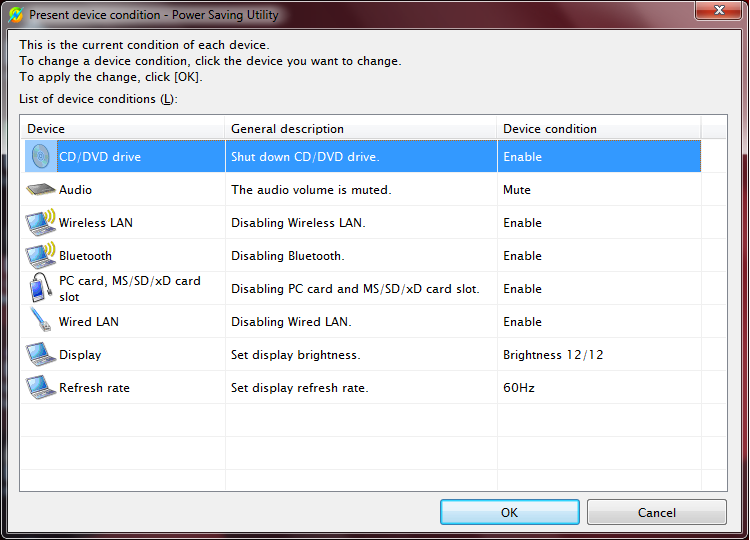Change the Brightness 12/12 value
Viewport: 750px width, 540px height.
(553, 355)
